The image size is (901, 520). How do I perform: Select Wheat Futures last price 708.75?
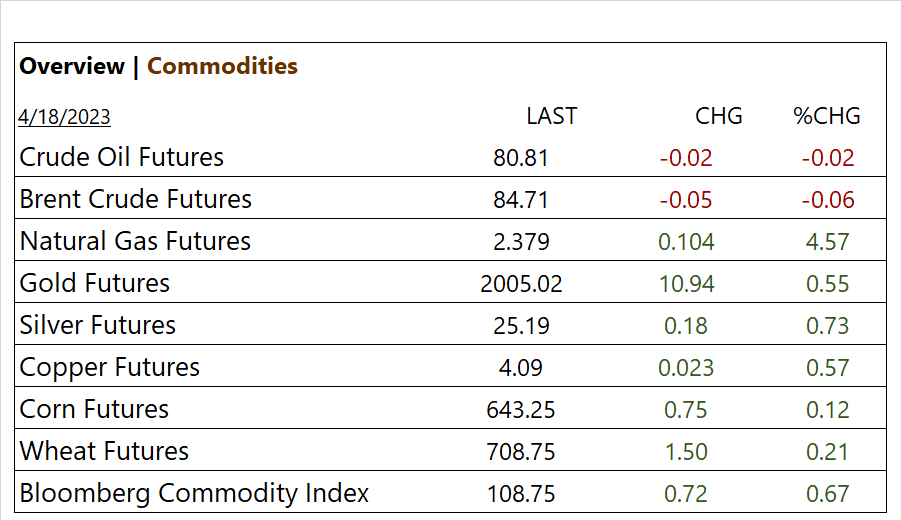click(x=521, y=452)
